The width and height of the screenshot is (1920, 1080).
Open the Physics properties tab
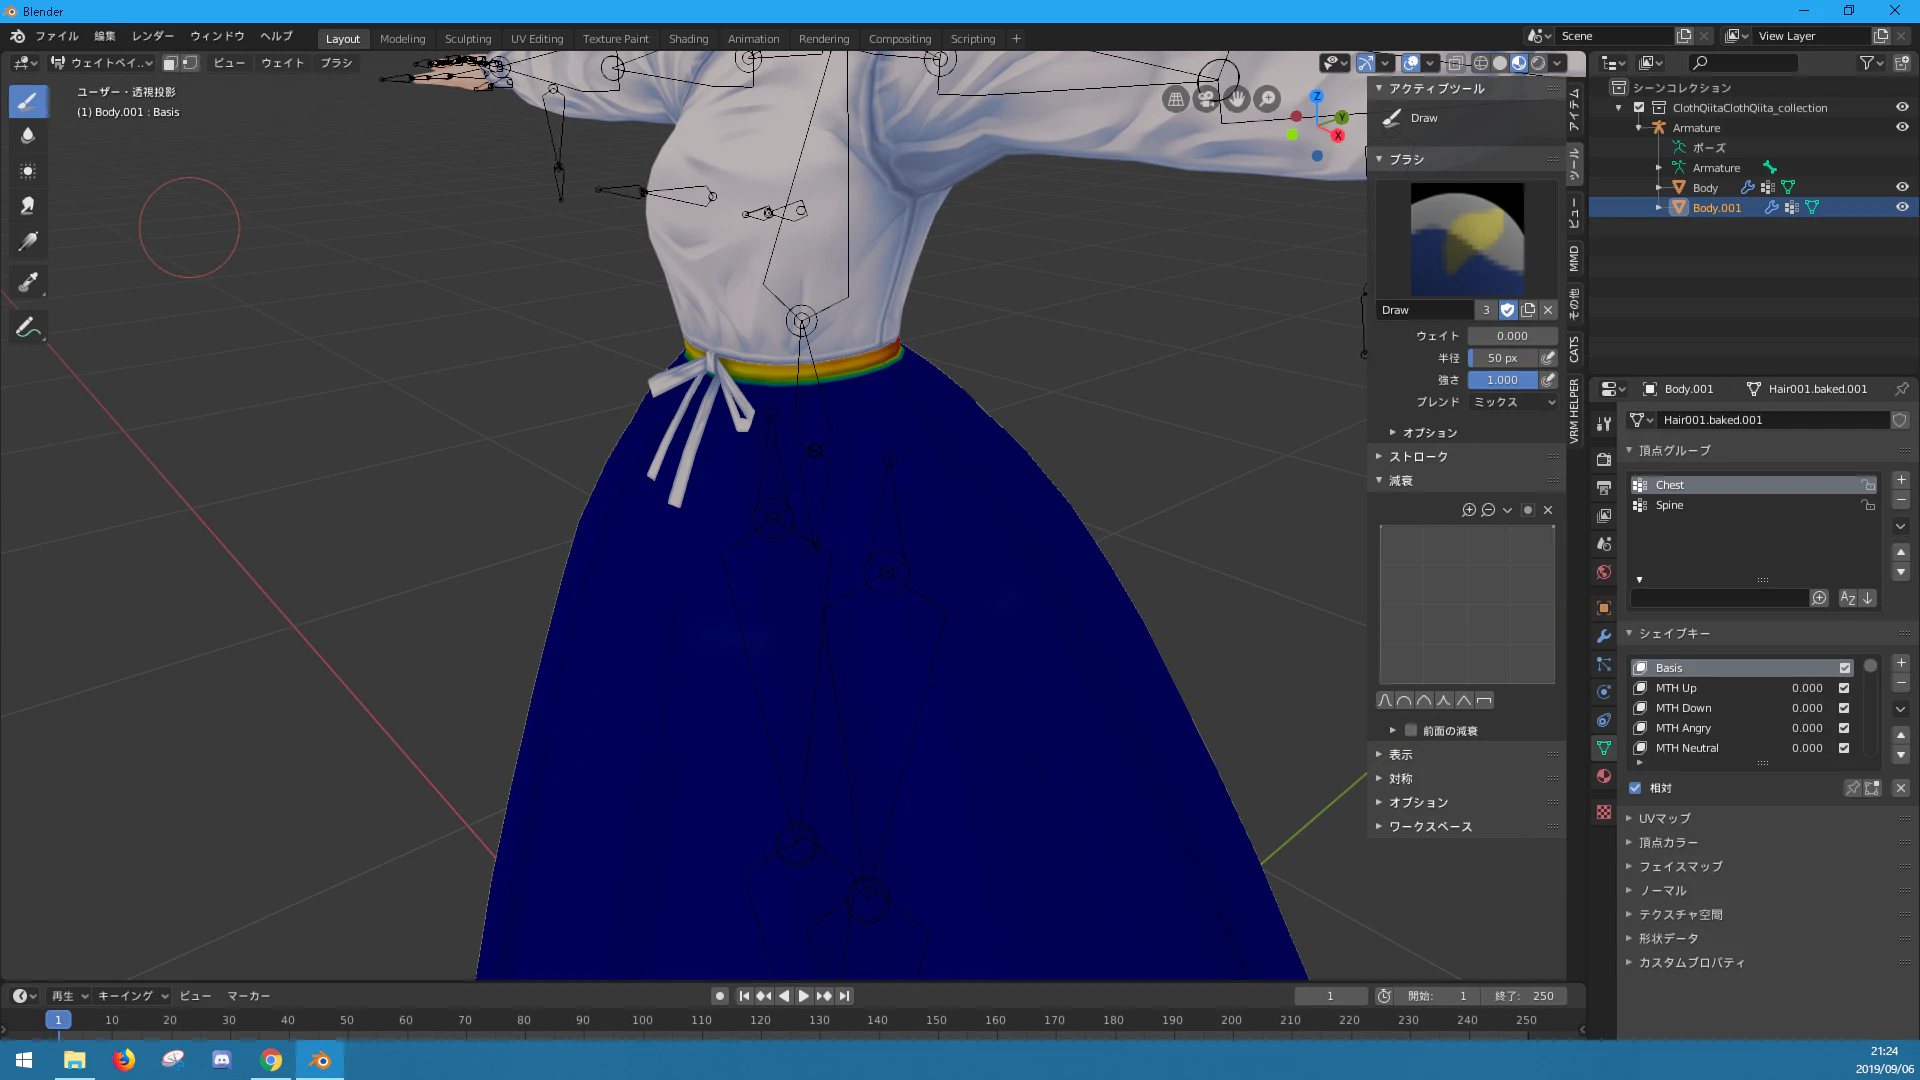click(x=1604, y=692)
